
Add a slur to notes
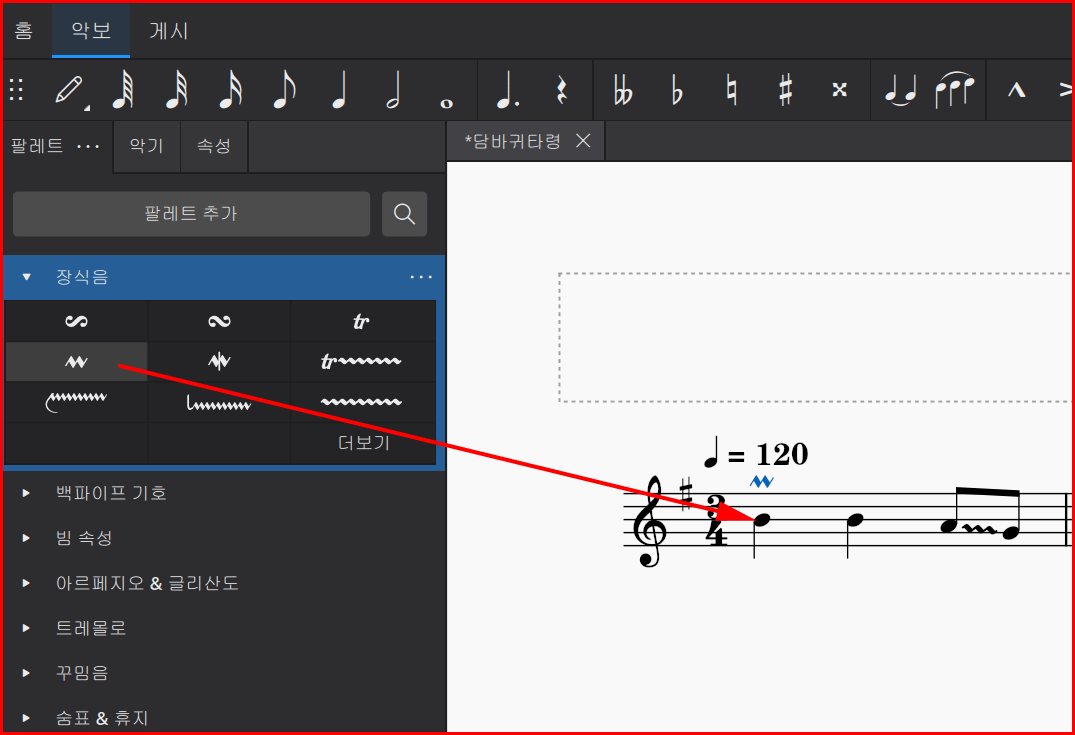pyautogui.click(x=954, y=90)
